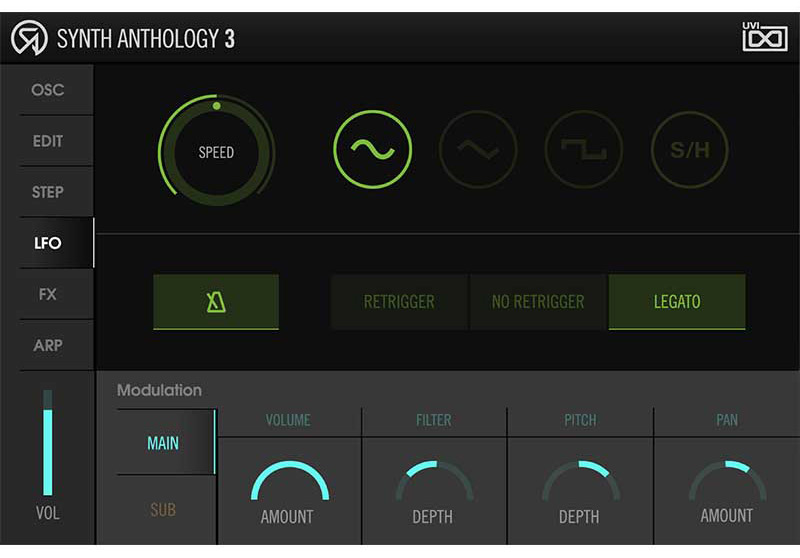
Task: Click the VOL level slider
Action: [x=47, y=443]
